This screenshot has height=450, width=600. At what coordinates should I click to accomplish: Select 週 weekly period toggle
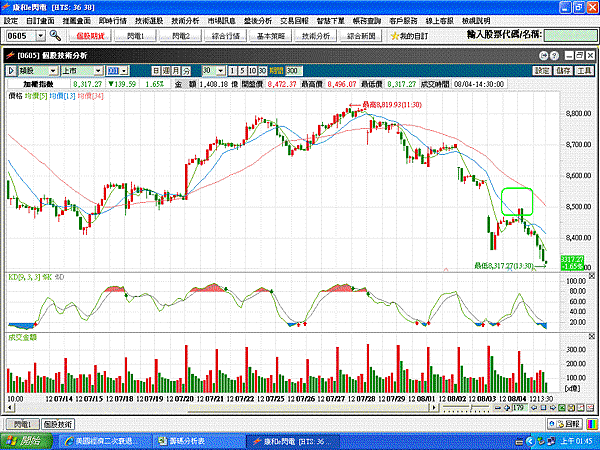click(x=166, y=71)
